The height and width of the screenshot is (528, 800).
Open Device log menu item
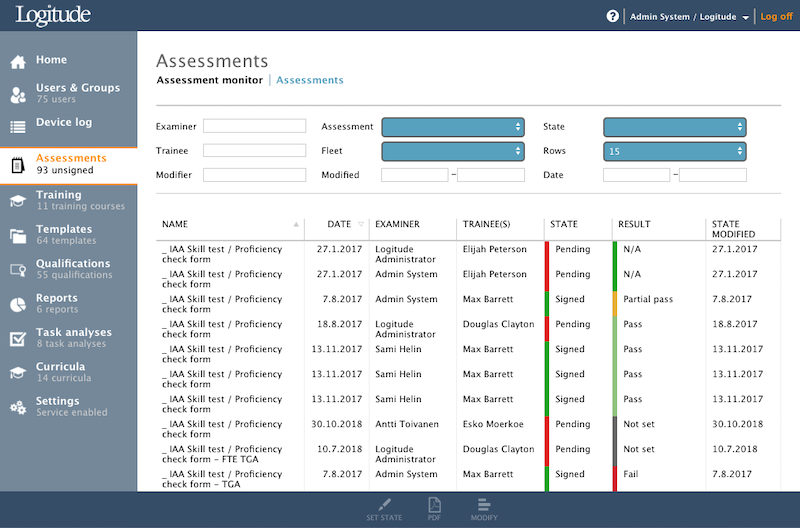[x=64, y=122]
